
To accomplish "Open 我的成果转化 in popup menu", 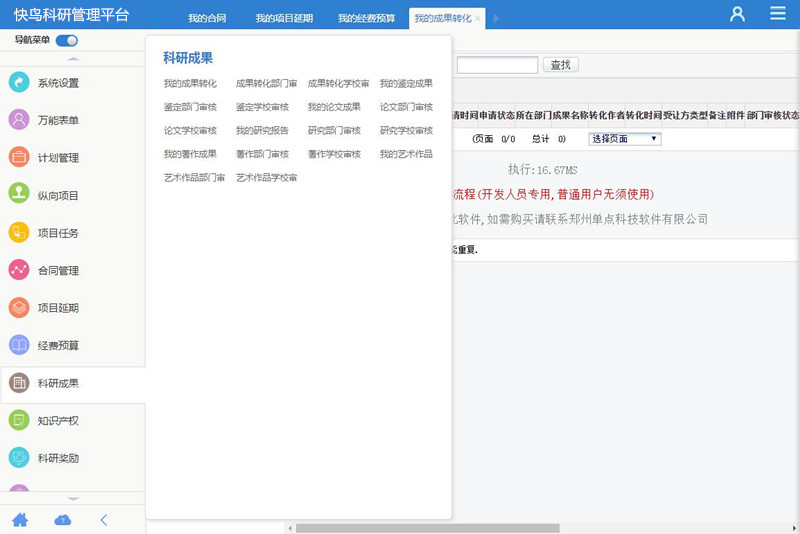I will pos(190,83).
